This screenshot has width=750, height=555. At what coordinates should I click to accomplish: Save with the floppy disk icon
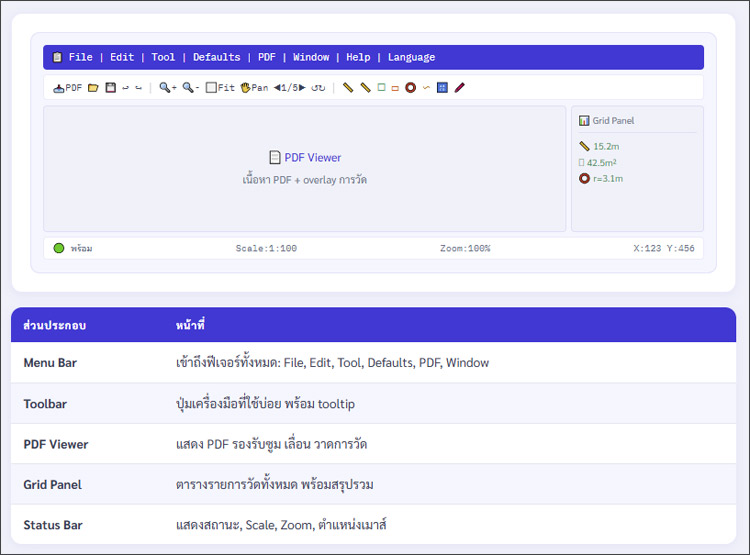pos(110,88)
